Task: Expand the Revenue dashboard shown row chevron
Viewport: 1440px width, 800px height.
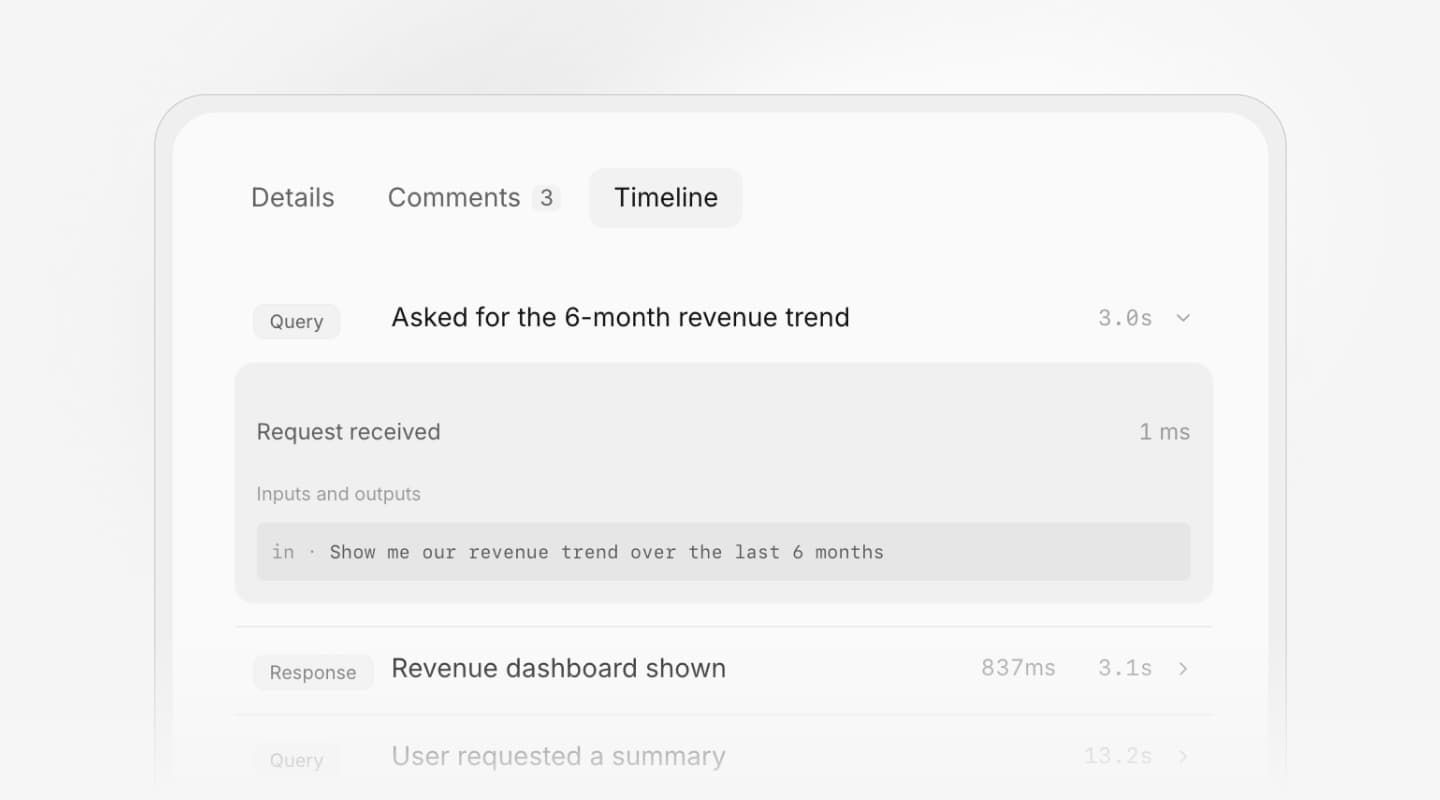Action: (1183, 669)
